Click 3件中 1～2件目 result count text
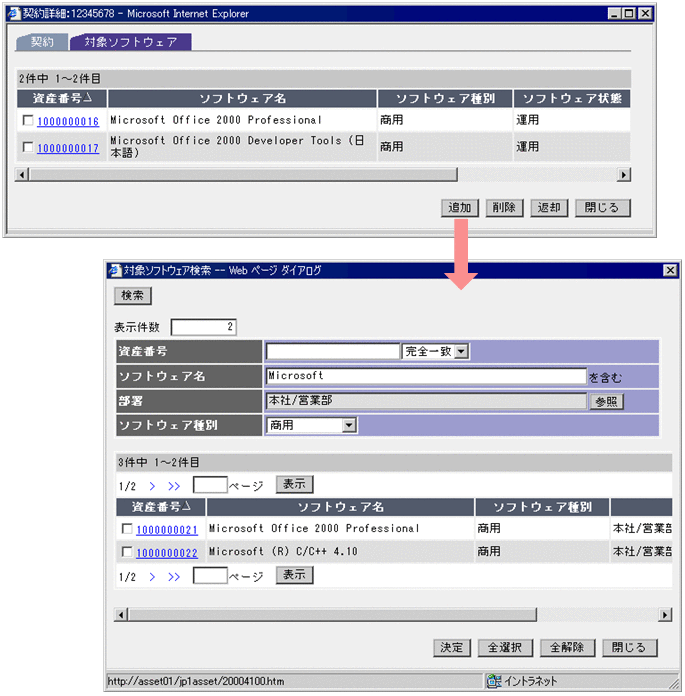685x696 pixels. (158, 462)
